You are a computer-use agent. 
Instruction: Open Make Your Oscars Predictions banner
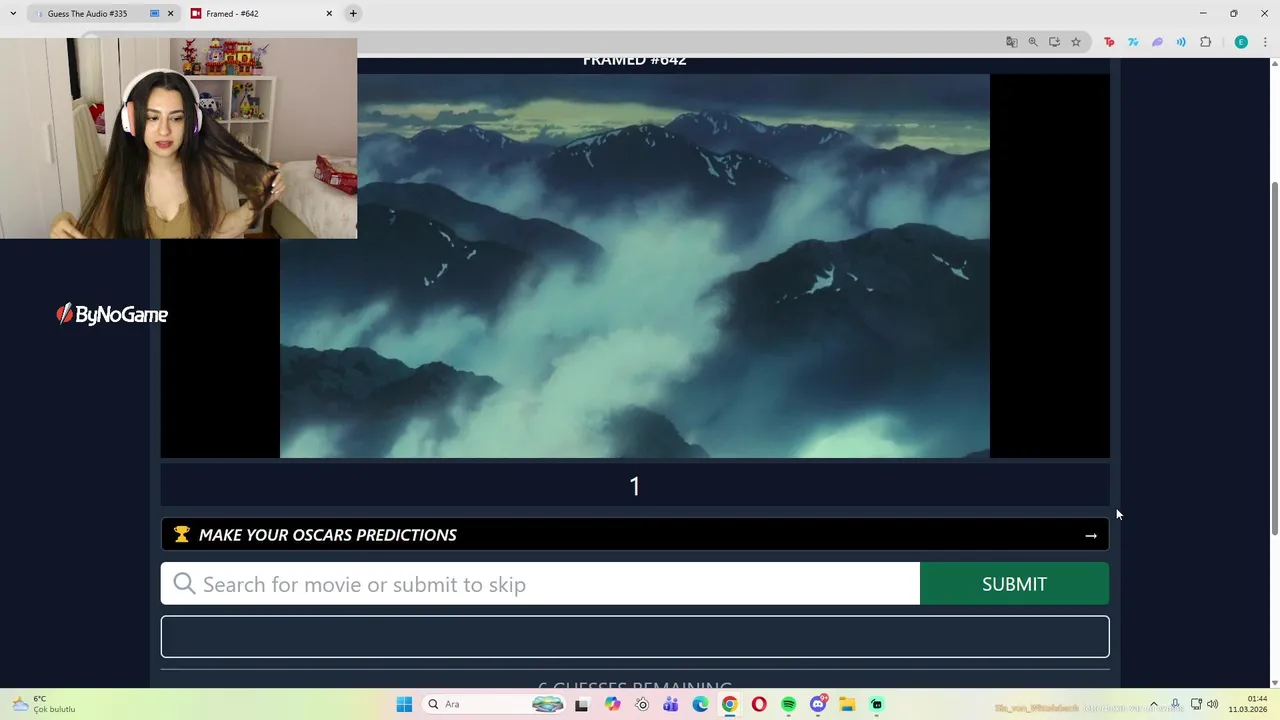[635, 535]
